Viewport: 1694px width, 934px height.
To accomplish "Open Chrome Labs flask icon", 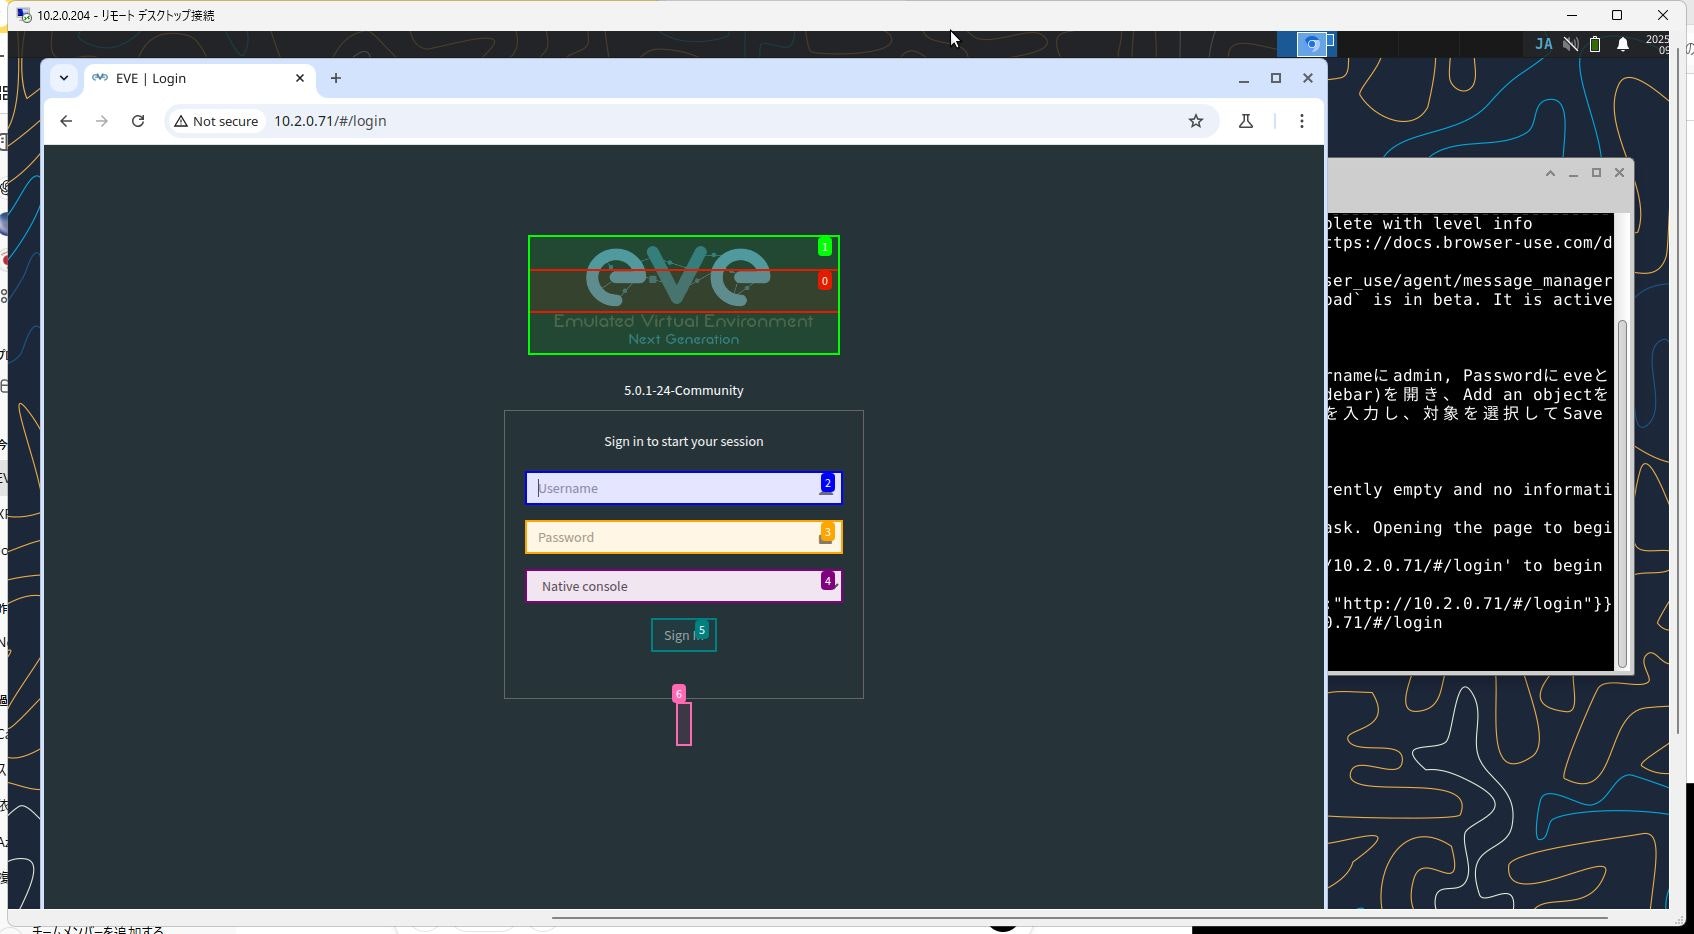I will (x=1246, y=121).
